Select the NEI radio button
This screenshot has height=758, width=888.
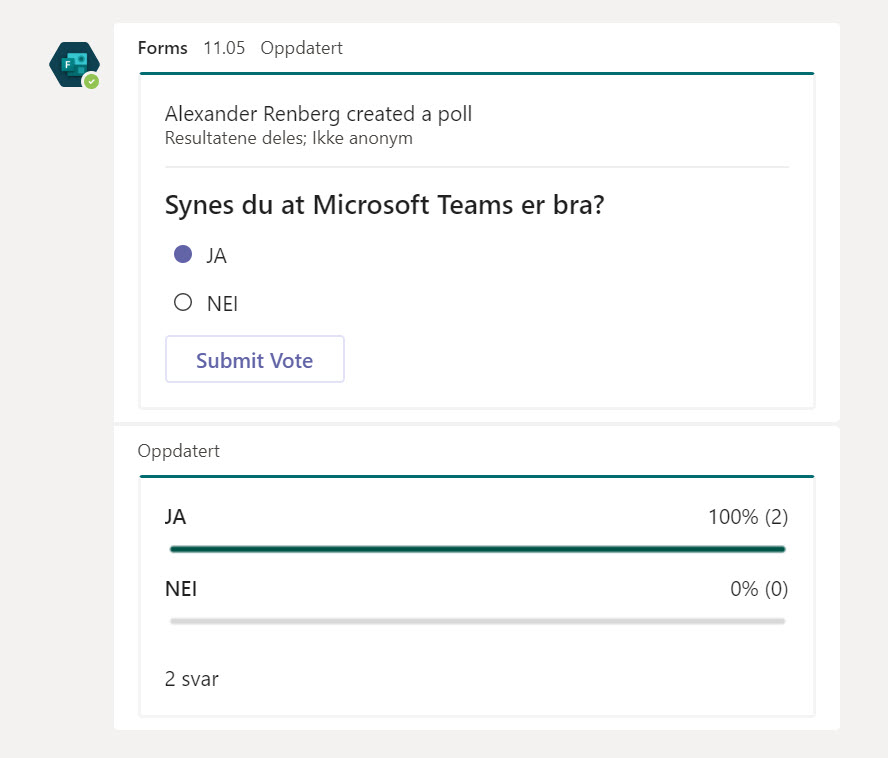click(x=181, y=302)
